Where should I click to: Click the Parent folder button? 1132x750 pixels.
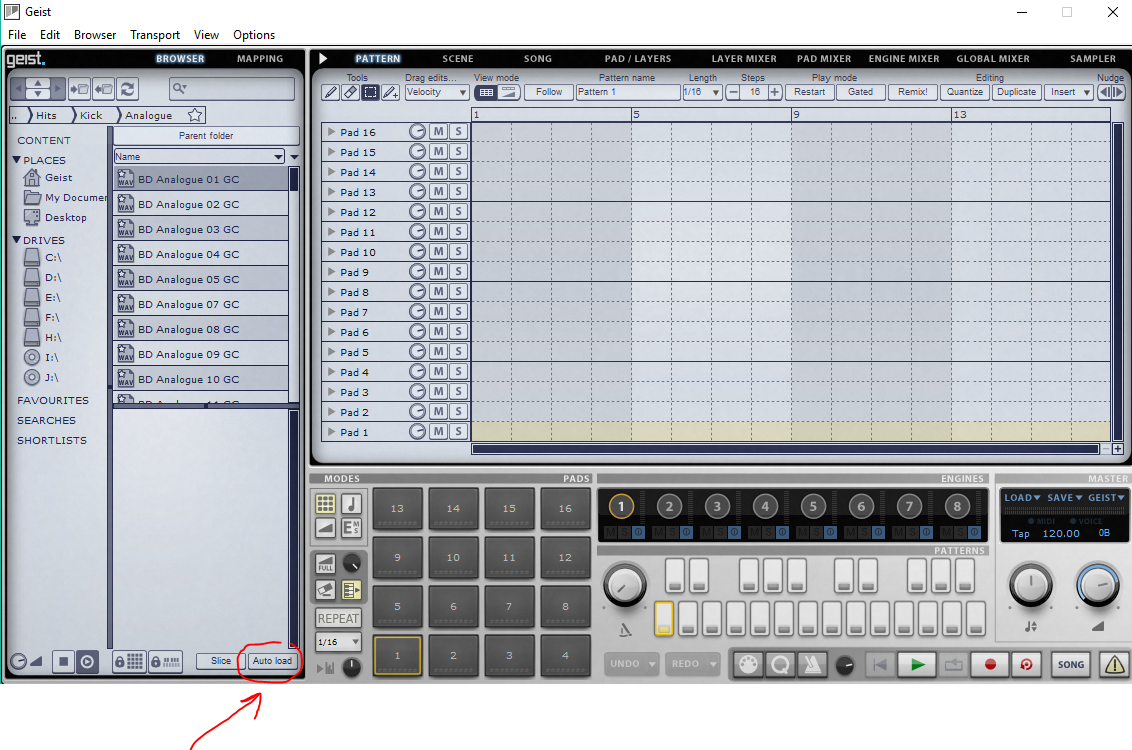click(x=206, y=136)
